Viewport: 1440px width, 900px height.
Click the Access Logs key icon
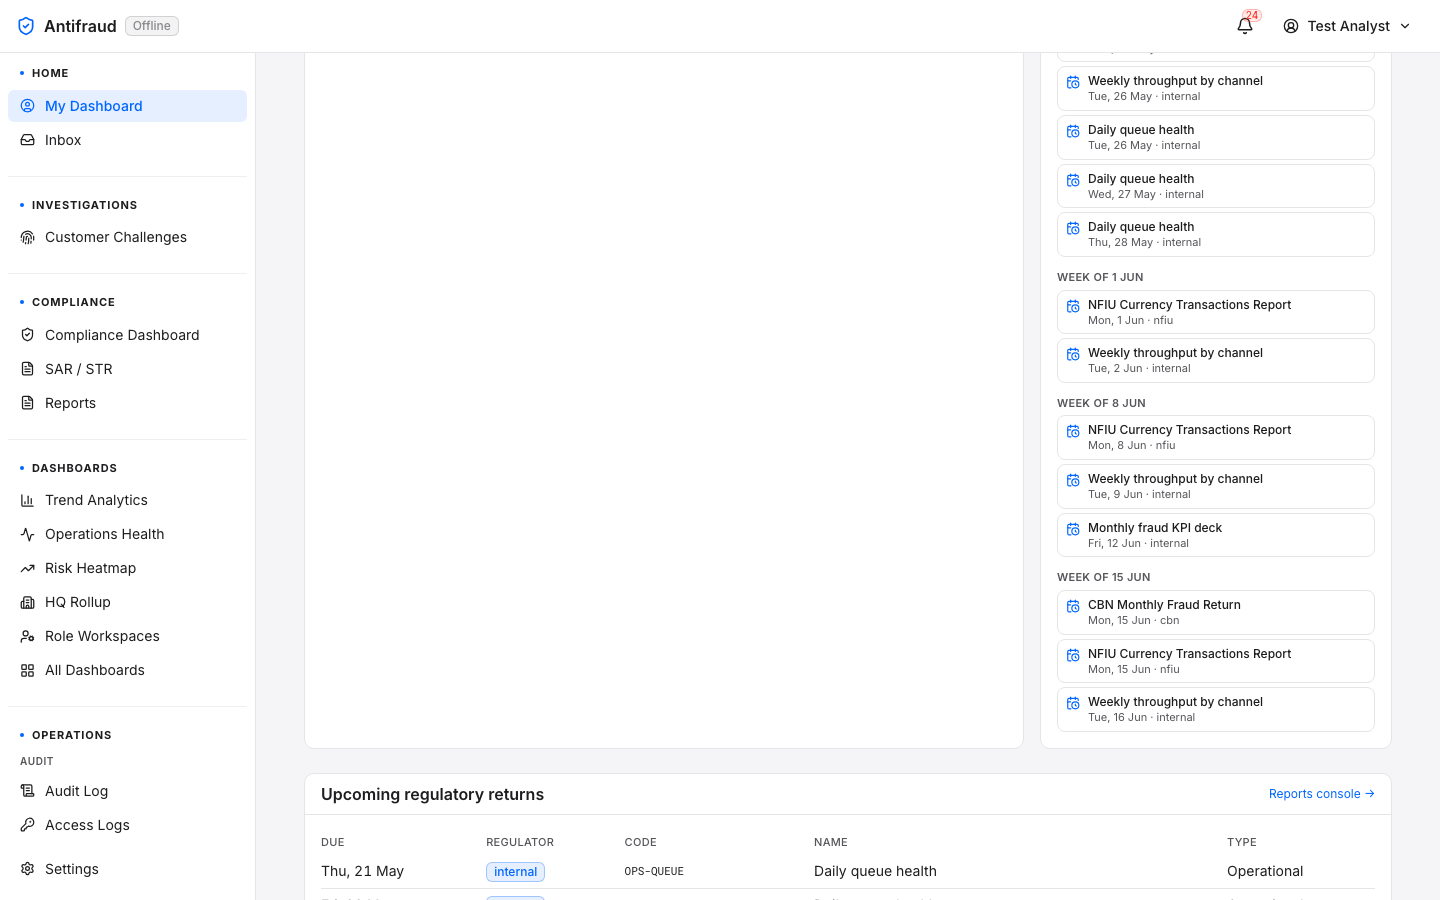[x=27, y=825]
